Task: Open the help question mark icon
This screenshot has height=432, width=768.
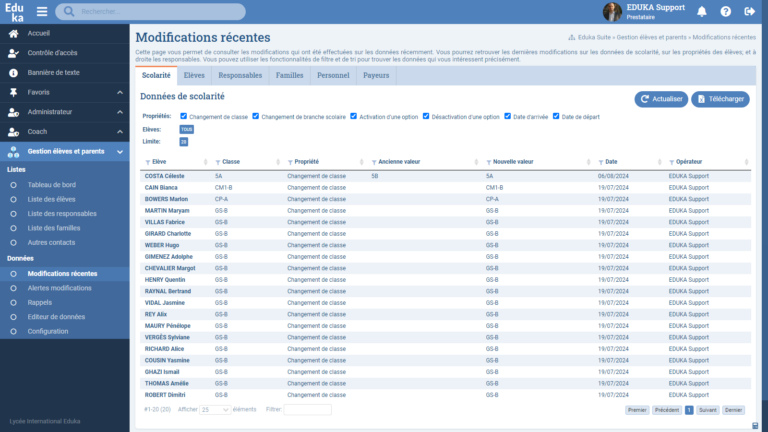Action: click(725, 12)
